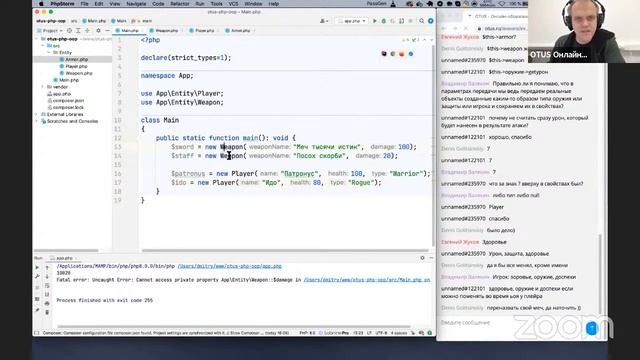The image size is (640, 360).
Task: Click the wrench icon in the Run panel
Action: [x=37, y=276]
